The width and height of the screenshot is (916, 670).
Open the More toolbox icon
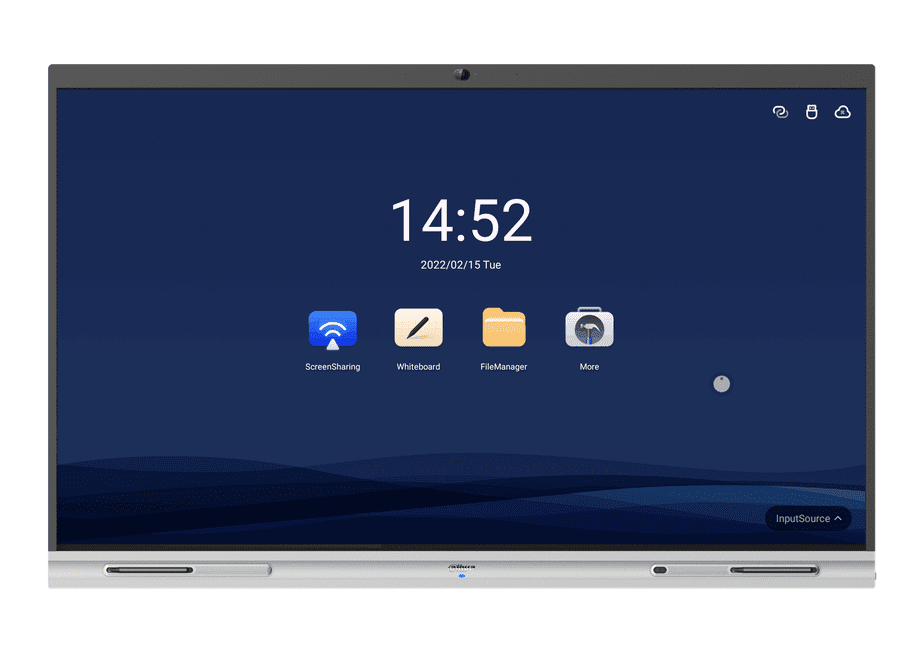(x=589, y=328)
